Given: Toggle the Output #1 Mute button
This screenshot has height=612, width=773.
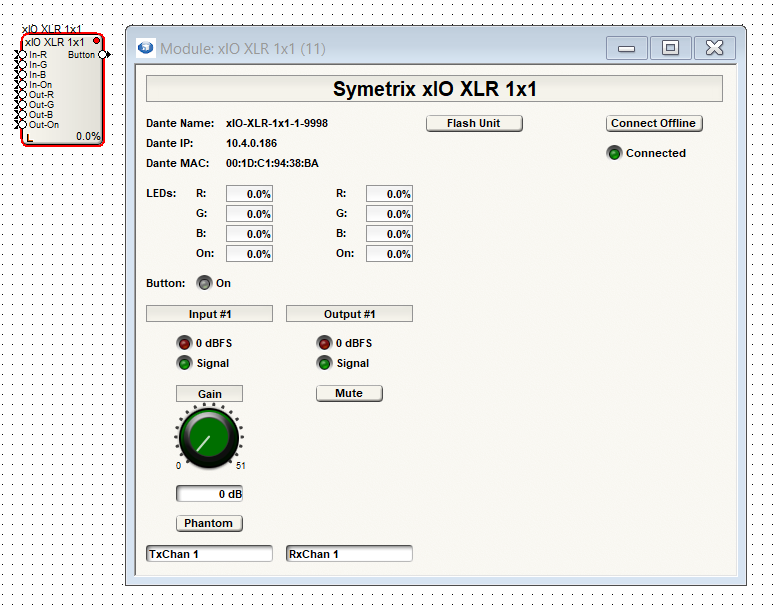Looking at the screenshot, I should (x=349, y=394).
